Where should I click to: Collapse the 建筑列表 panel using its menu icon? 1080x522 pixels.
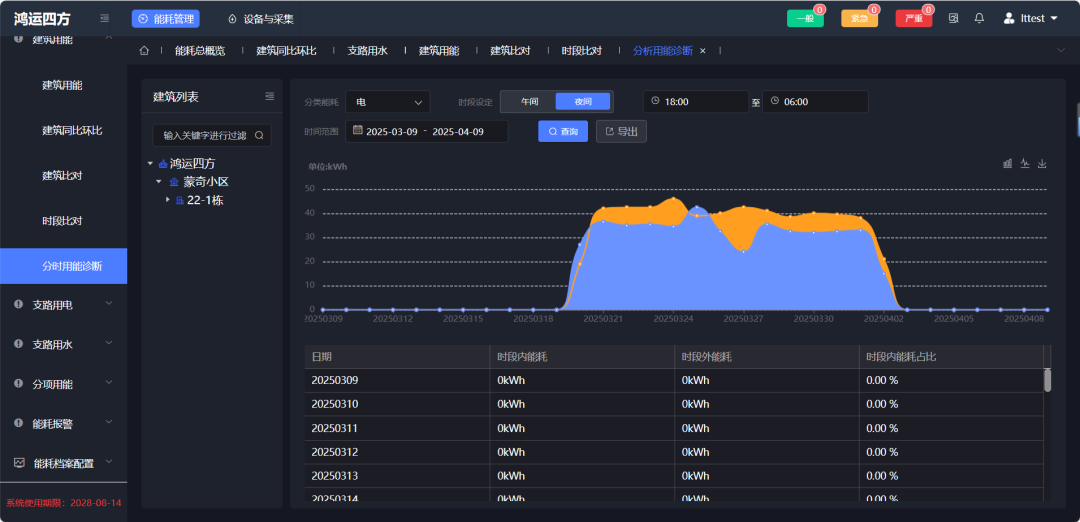(x=269, y=97)
